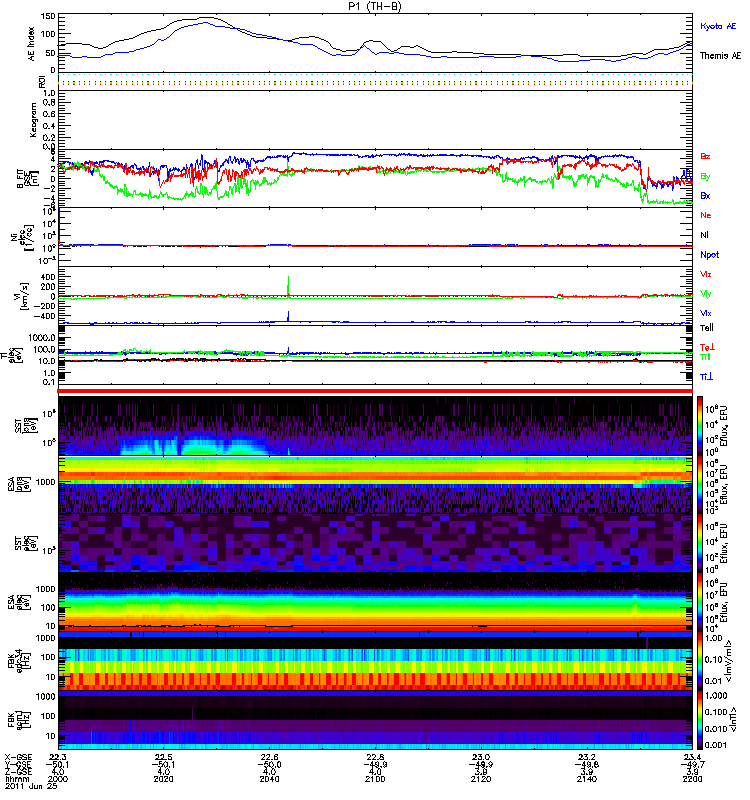Select the black "Ni" density legend label
Viewport: 750px width, 800px height.
704,235
